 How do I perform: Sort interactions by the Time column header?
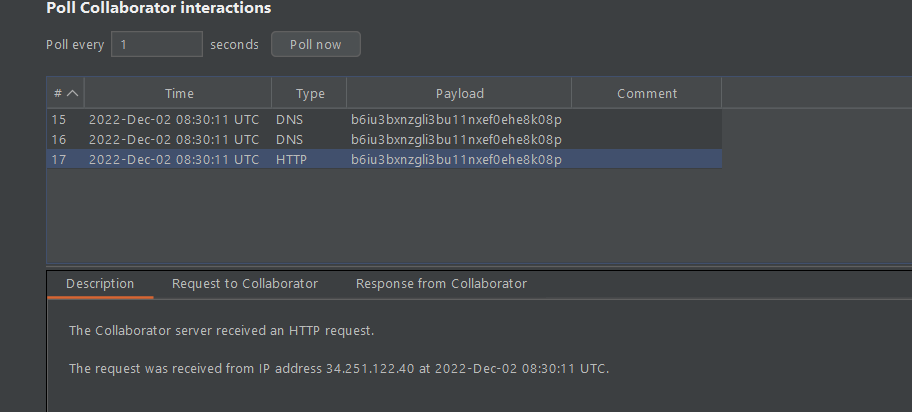click(x=179, y=93)
